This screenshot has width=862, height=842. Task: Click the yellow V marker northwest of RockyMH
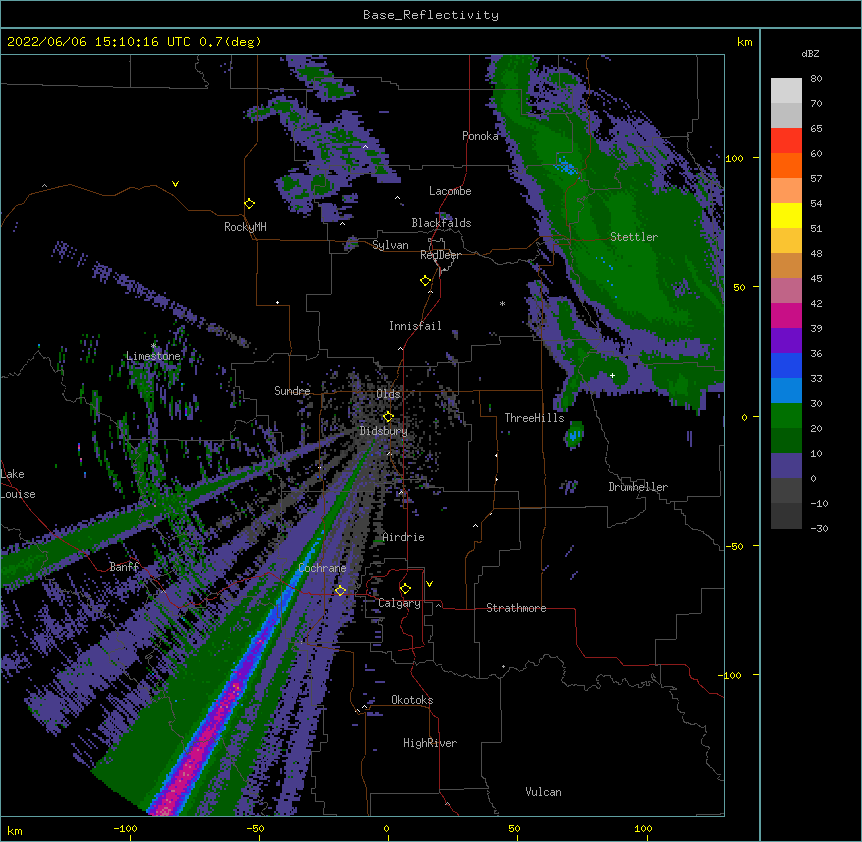(175, 184)
